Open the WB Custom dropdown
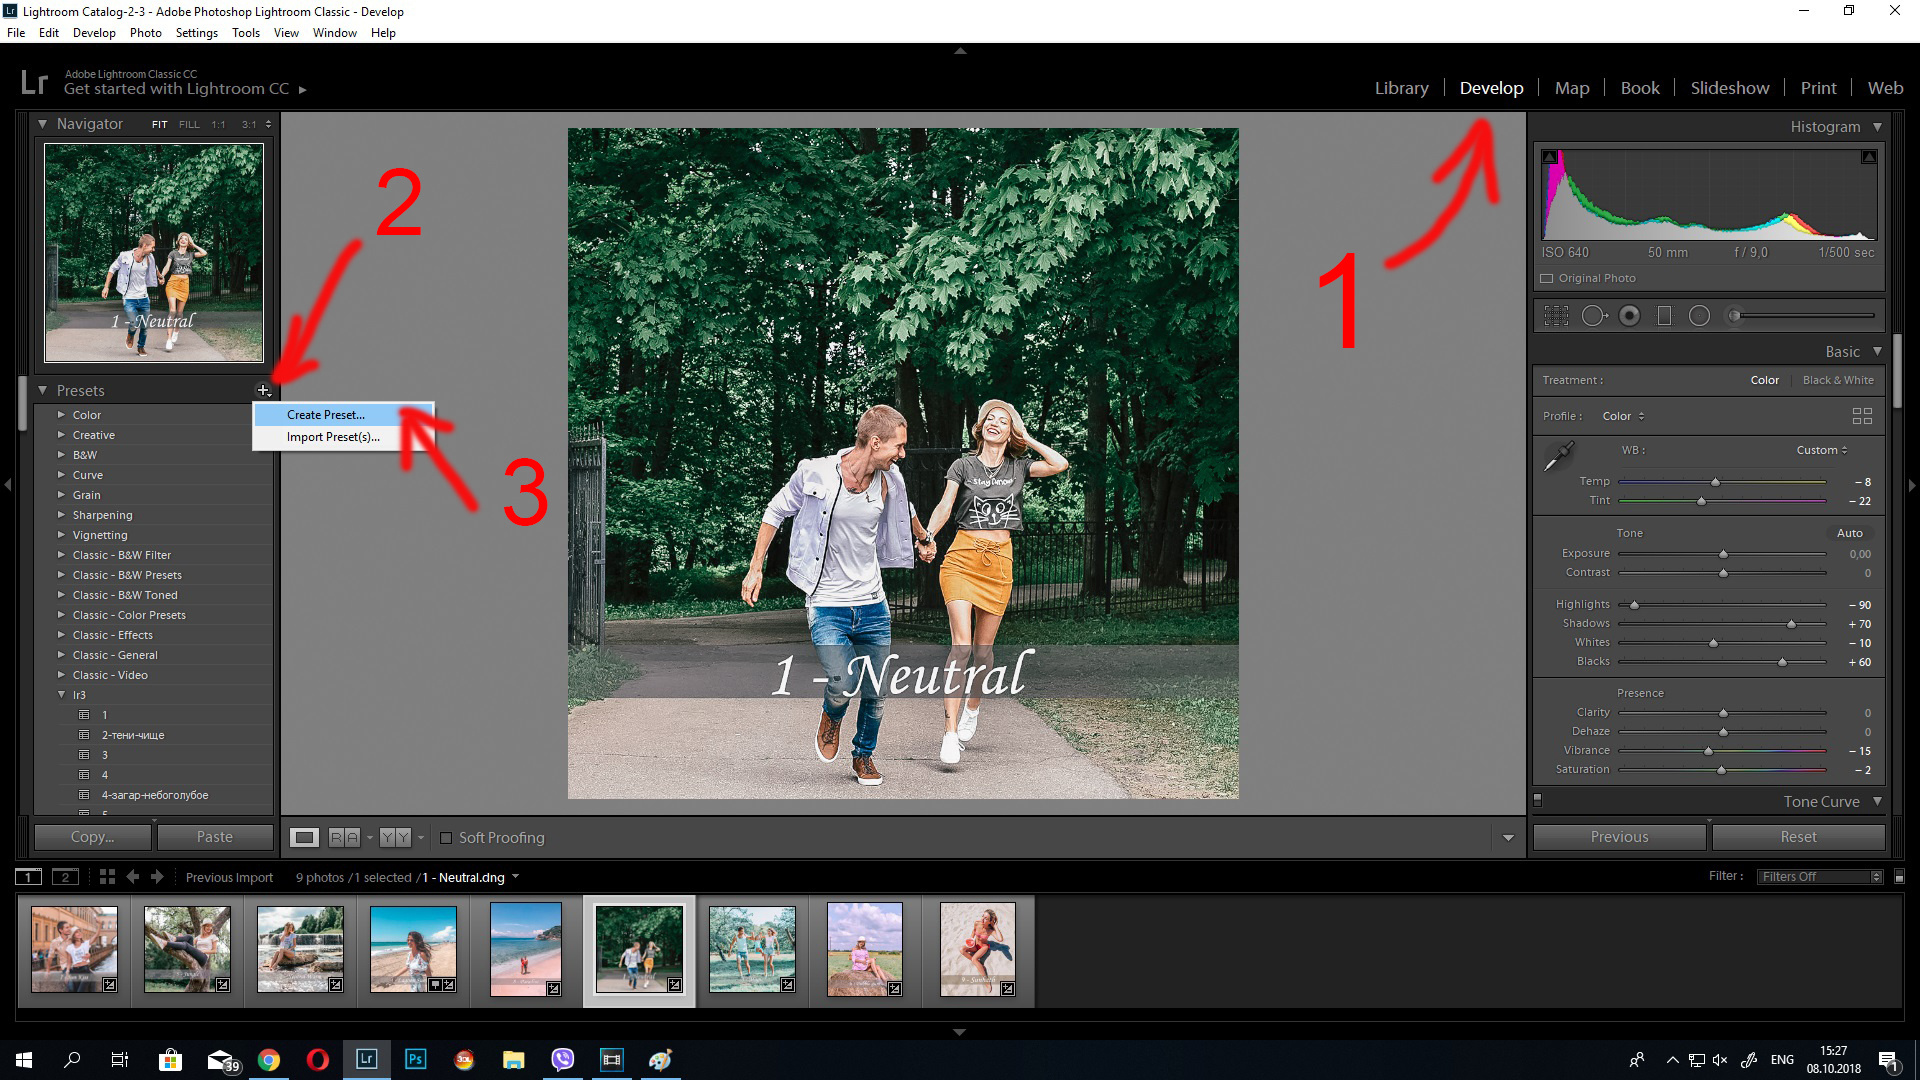This screenshot has height=1080, width=1920. (x=1820, y=450)
